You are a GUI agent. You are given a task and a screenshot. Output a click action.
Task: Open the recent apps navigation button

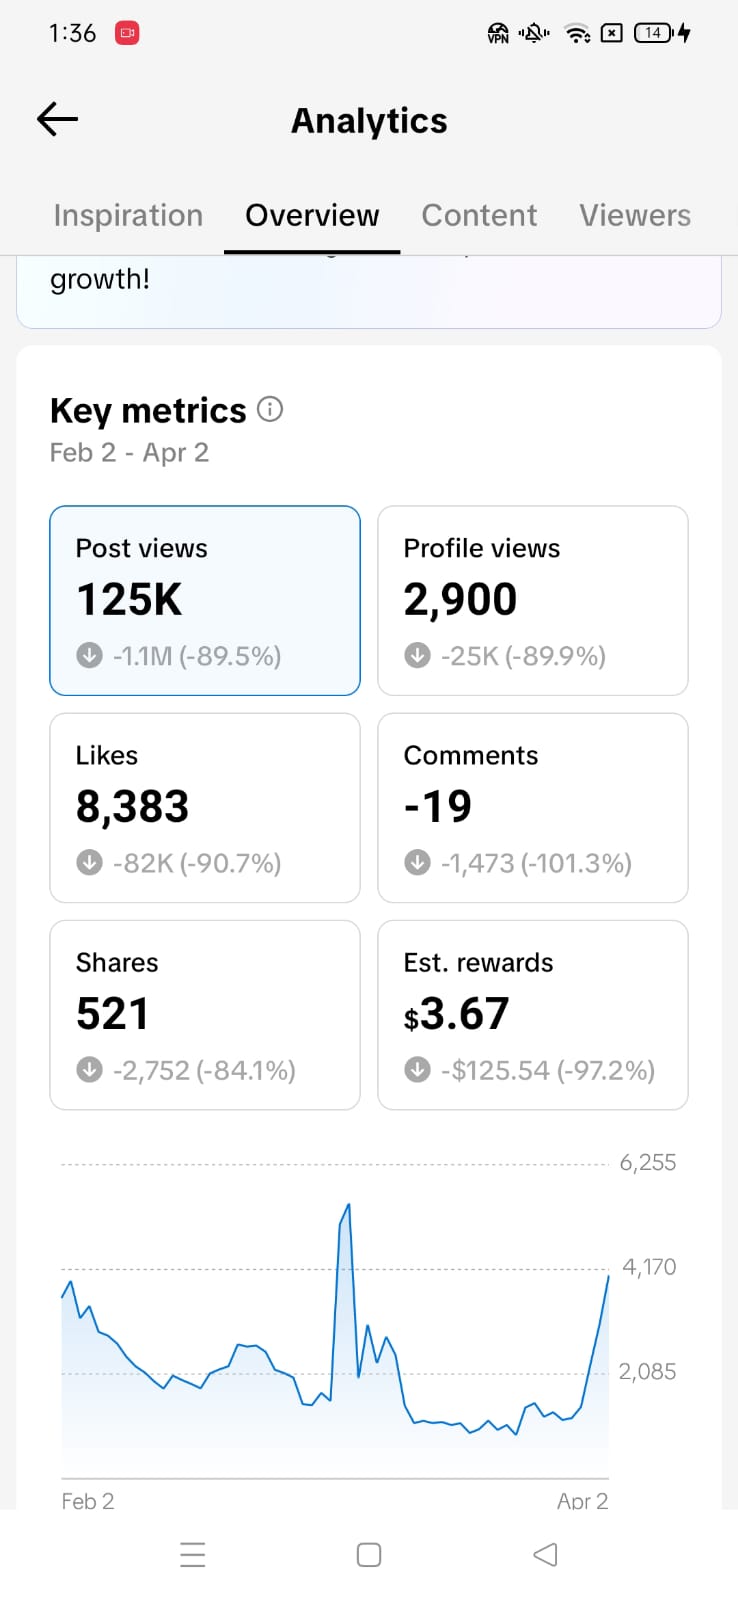point(193,1554)
